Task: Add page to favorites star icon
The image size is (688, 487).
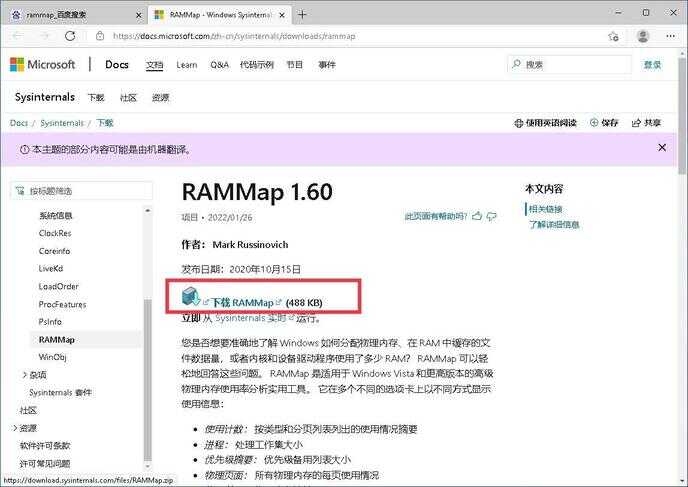Action: pos(613,36)
